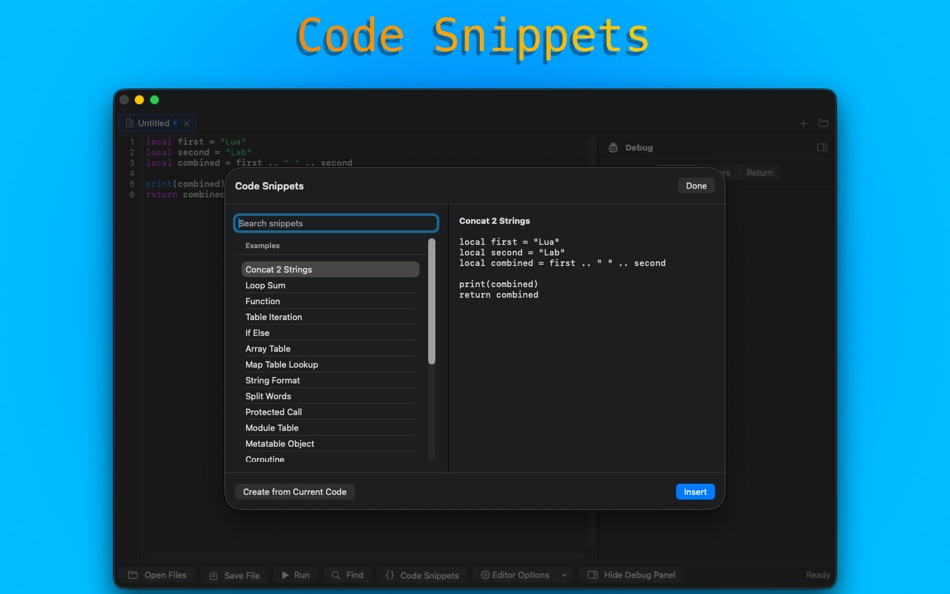Image resolution: width=950 pixels, height=594 pixels.
Task: Focus the Search snippets field
Action: tap(336, 223)
